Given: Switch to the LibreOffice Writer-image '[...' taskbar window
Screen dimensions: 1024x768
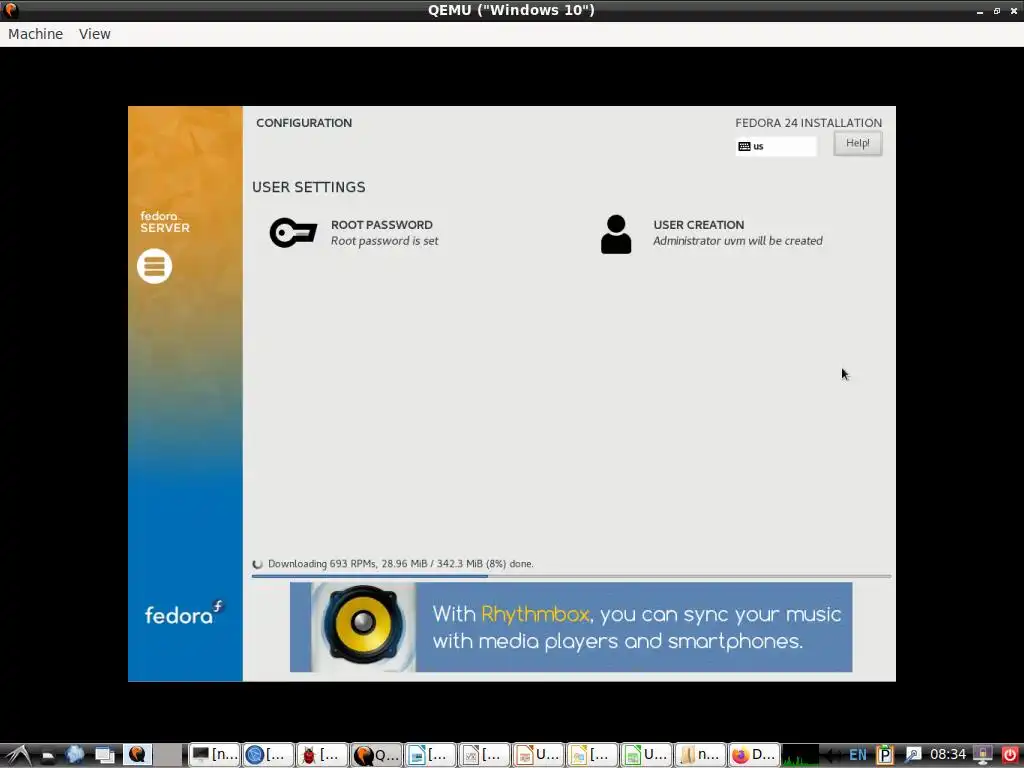Looking at the screenshot, I should pos(430,755).
